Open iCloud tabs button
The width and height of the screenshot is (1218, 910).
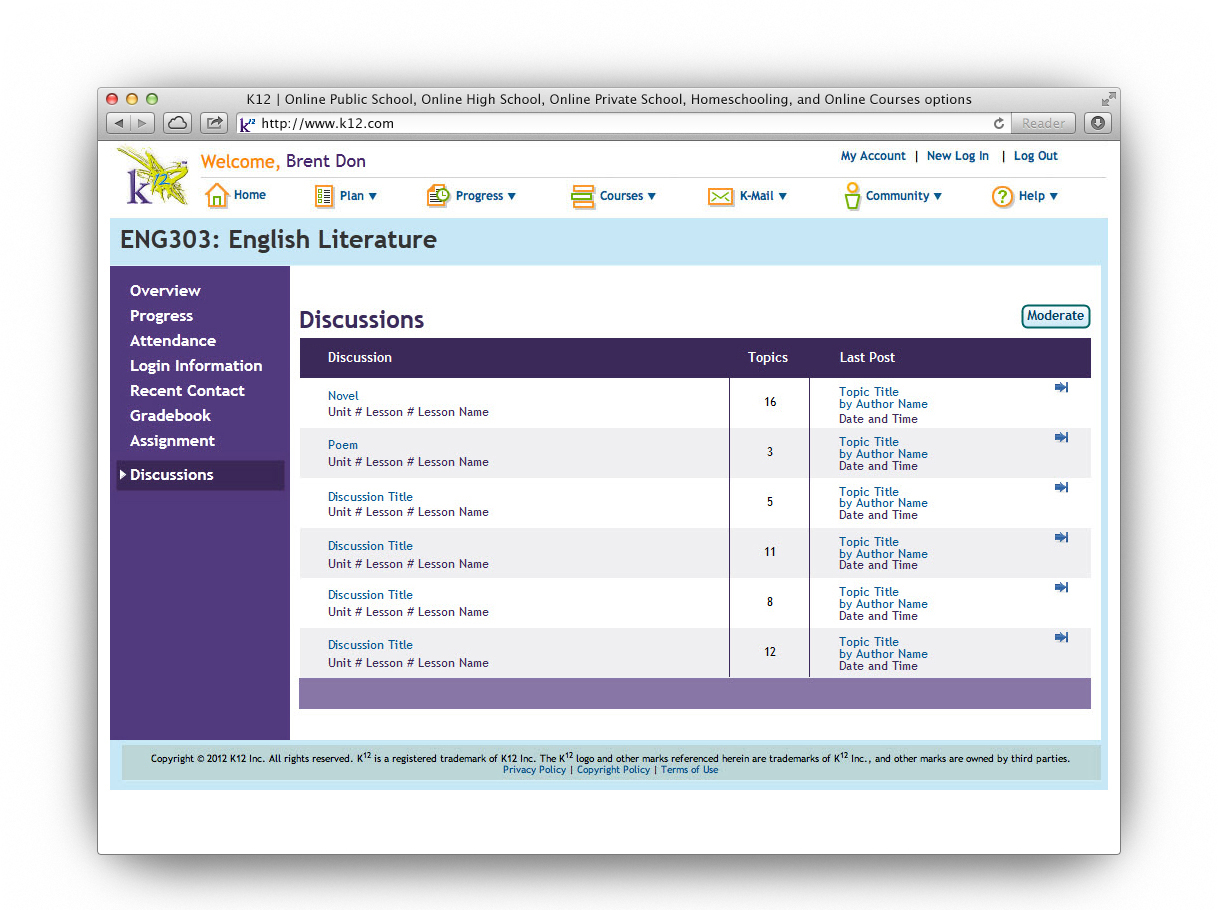(x=177, y=123)
